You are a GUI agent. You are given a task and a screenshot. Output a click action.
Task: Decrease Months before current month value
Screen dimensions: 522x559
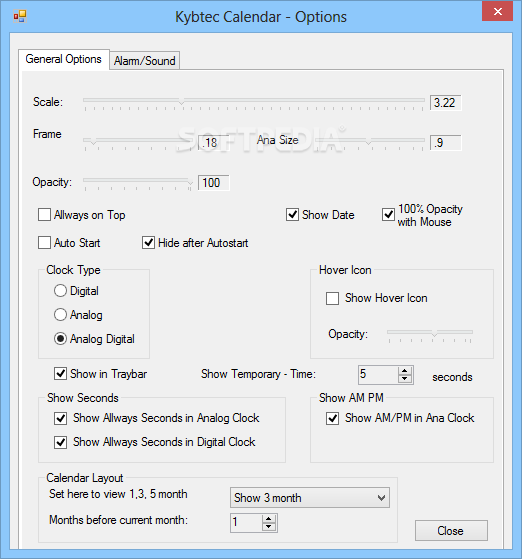click(x=269, y=527)
